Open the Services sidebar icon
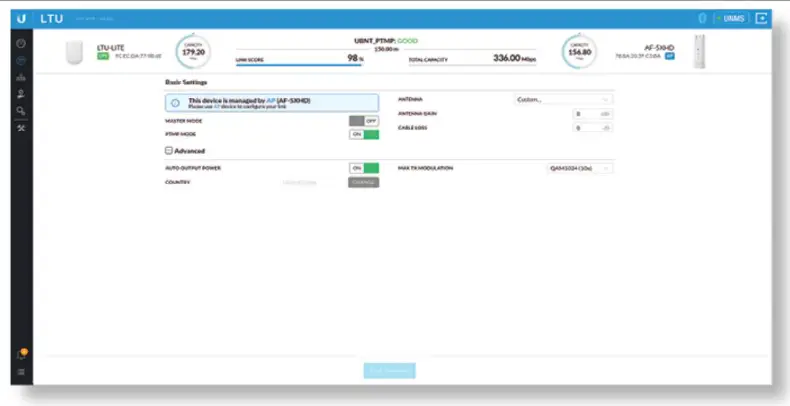The image size is (790, 406). coord(21,94)
